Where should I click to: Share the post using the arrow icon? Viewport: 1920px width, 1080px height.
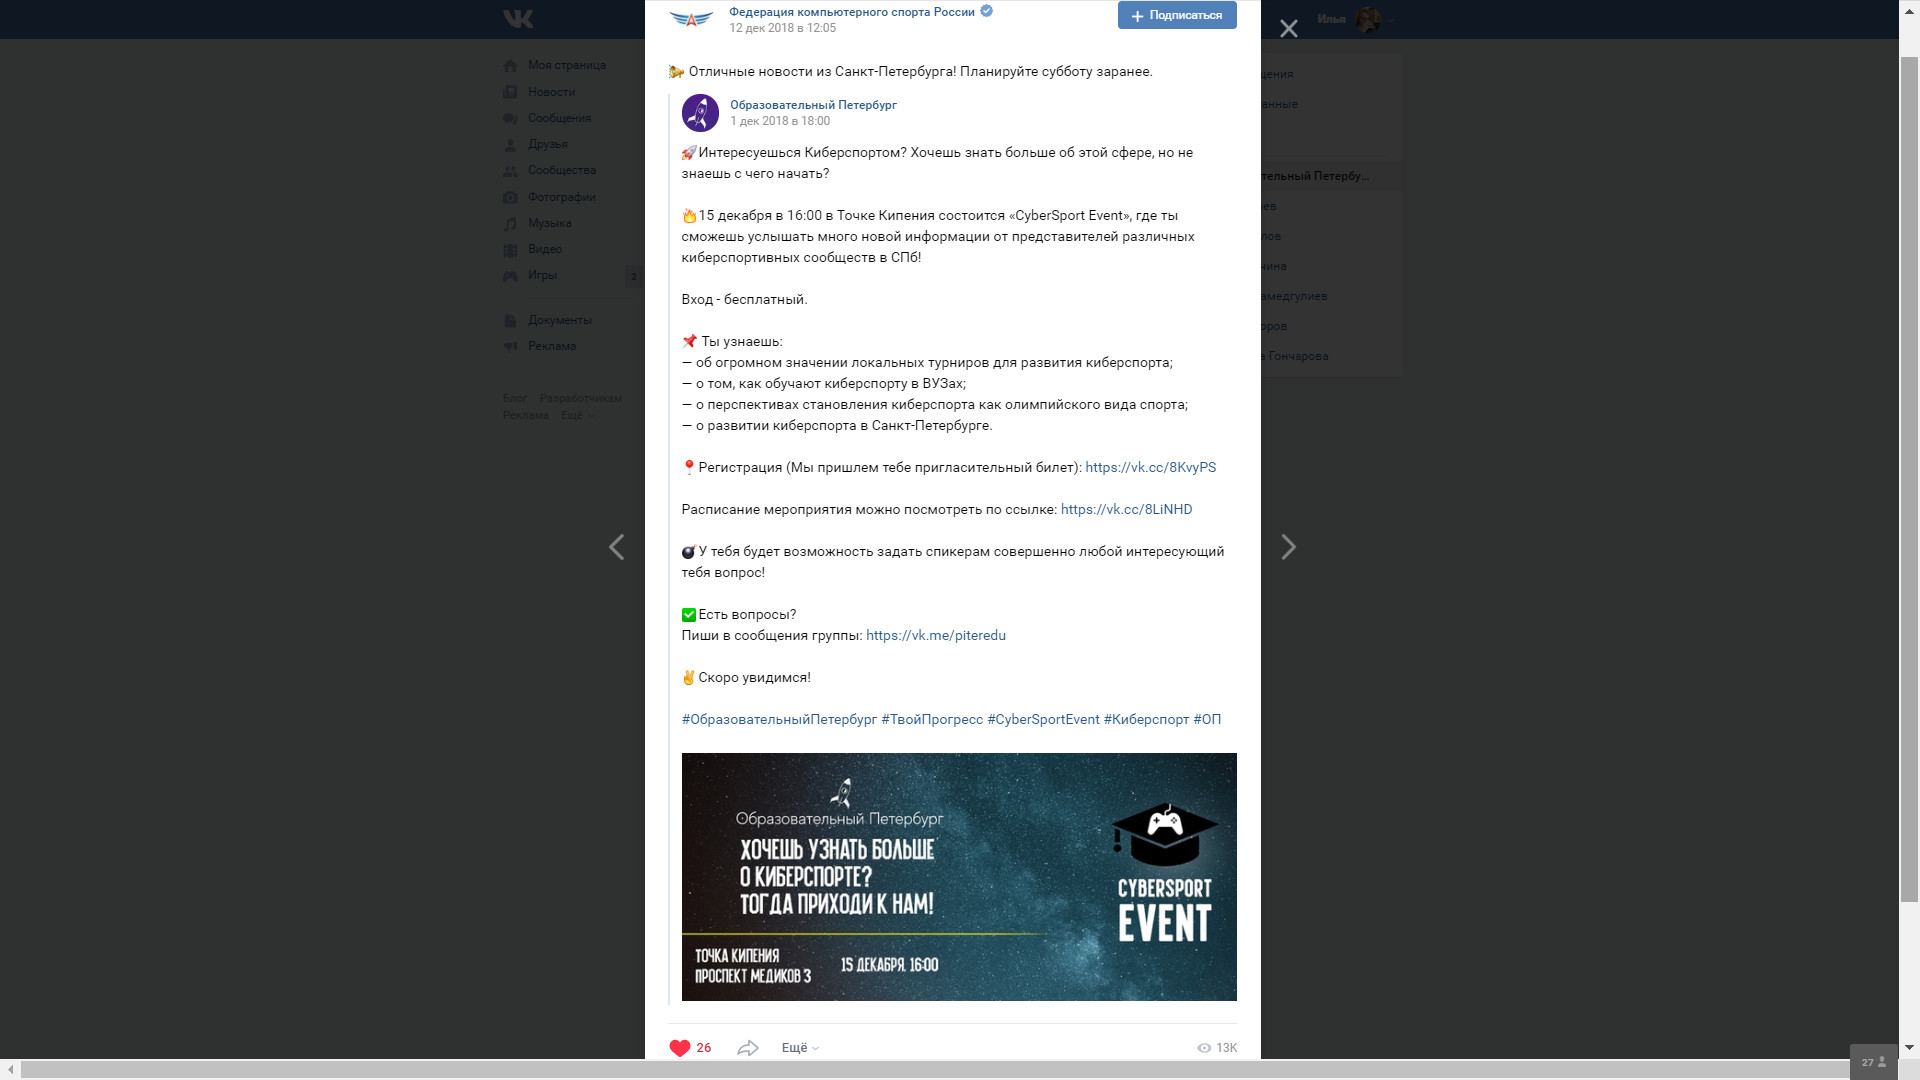pyautogui.click(x=748, y=1048)
